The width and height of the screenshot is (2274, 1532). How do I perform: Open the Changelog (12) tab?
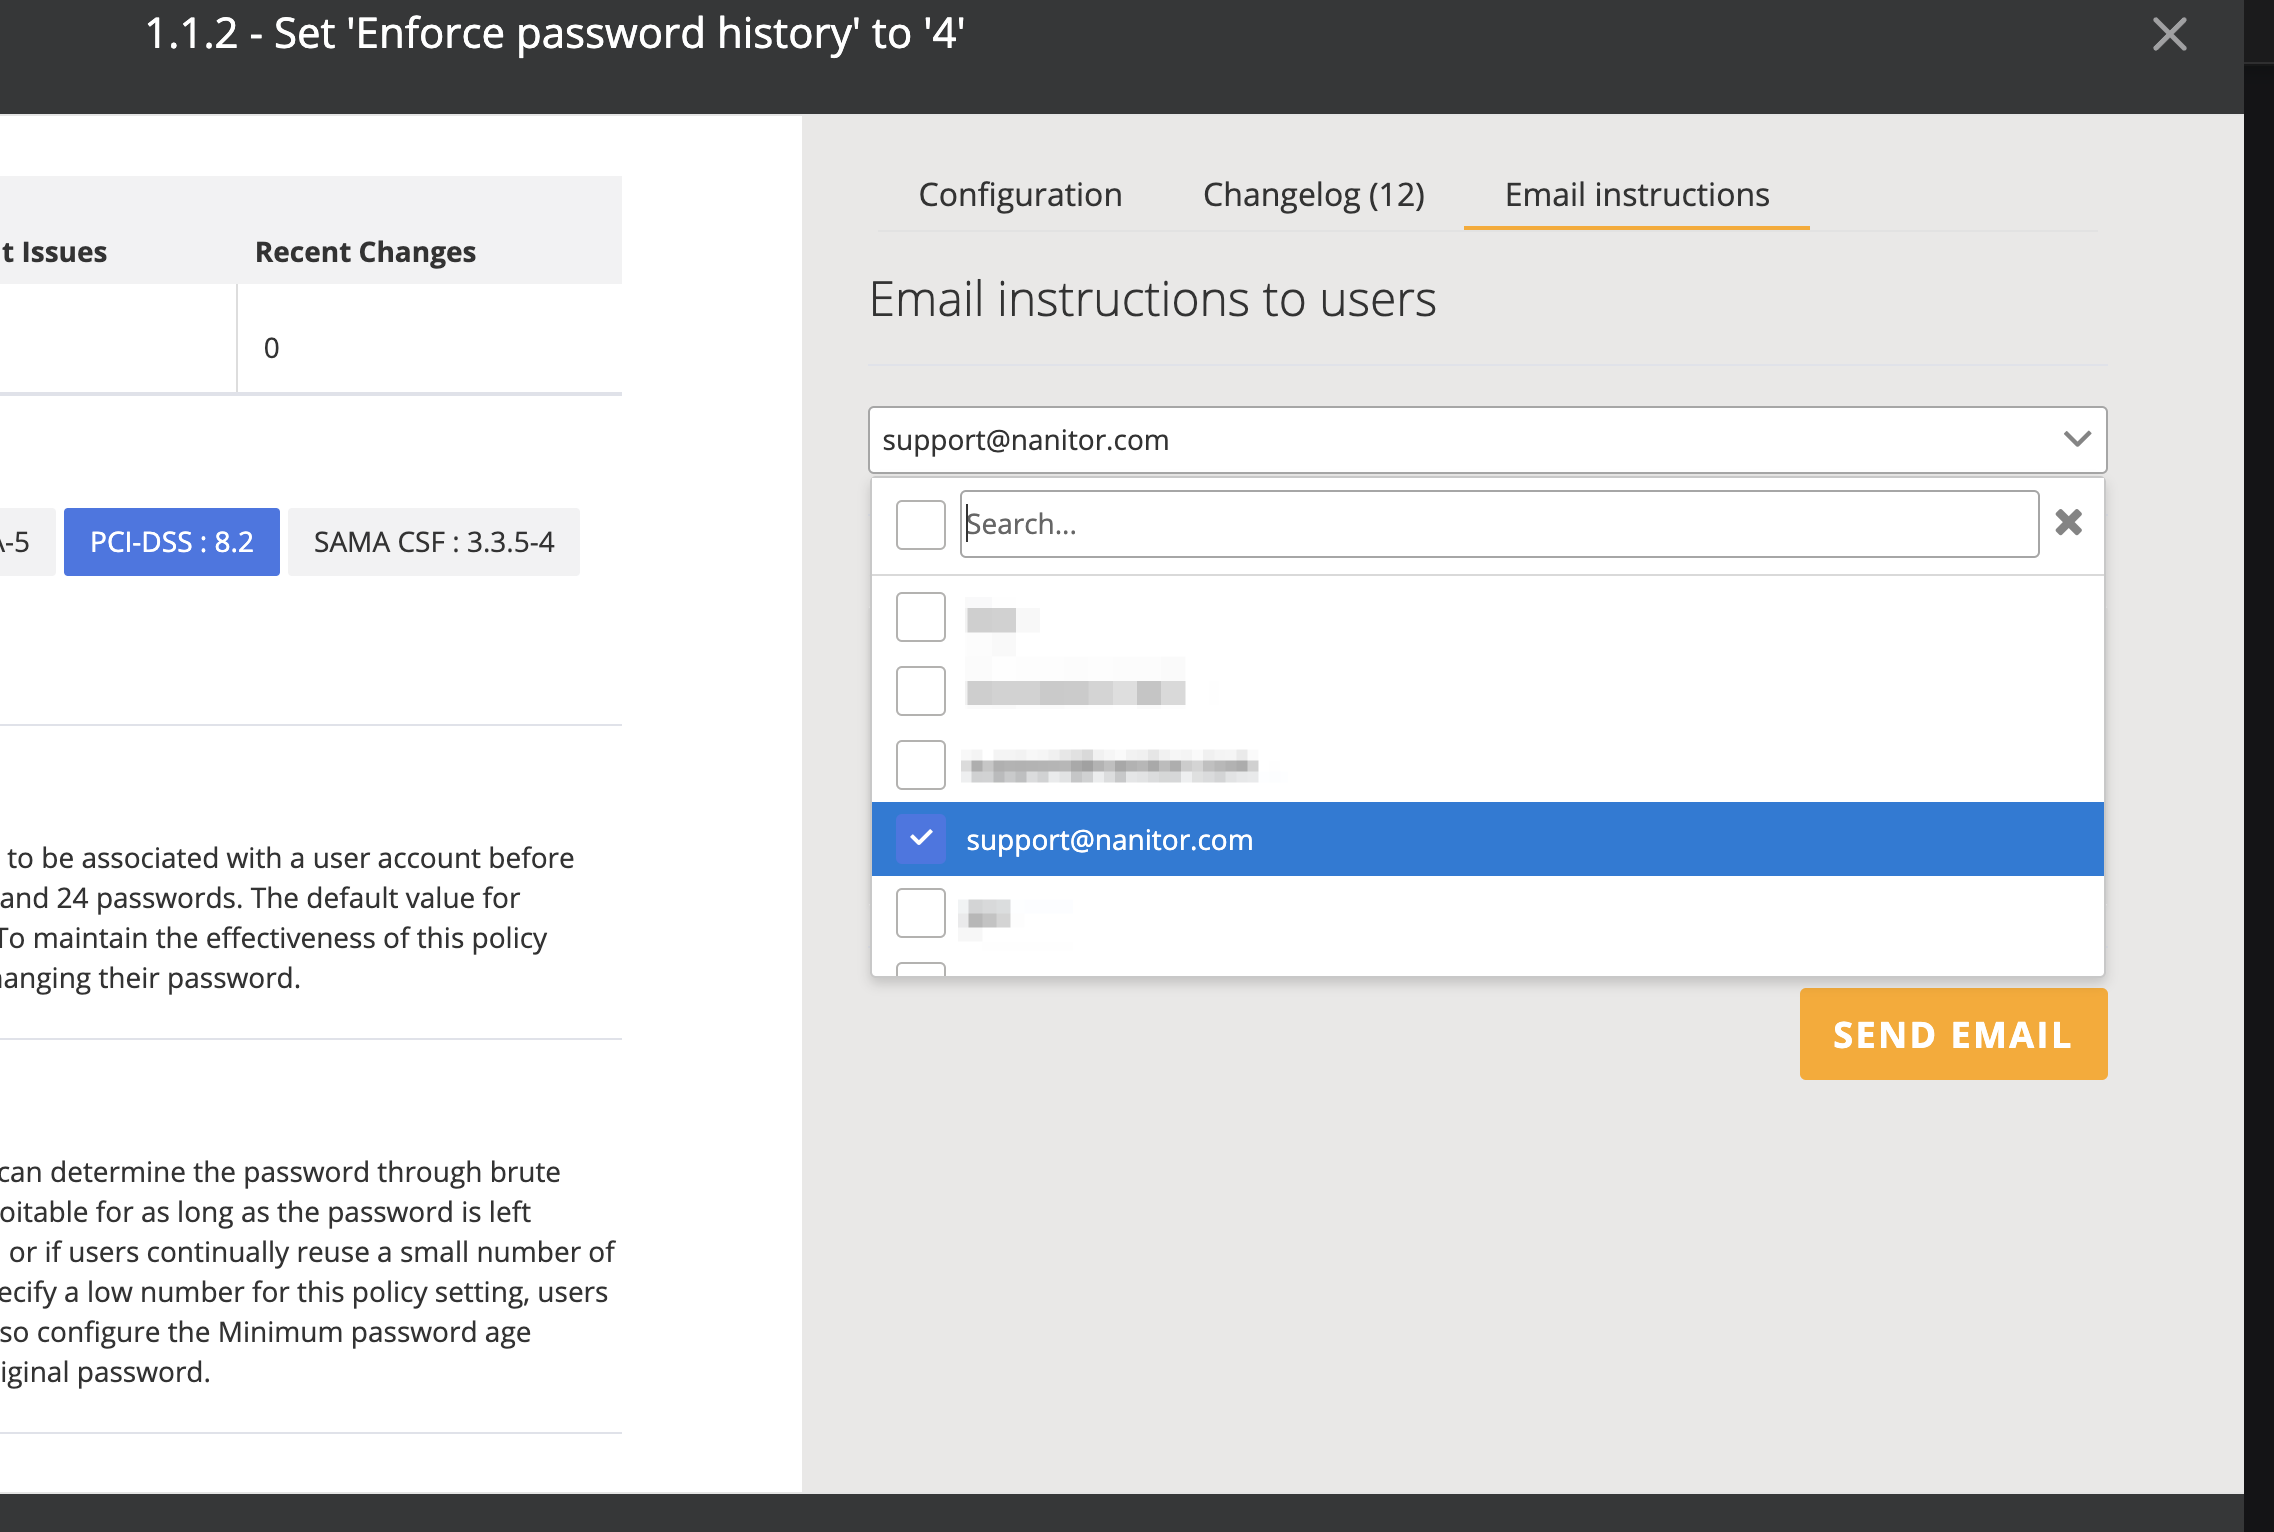point(1313,194)
